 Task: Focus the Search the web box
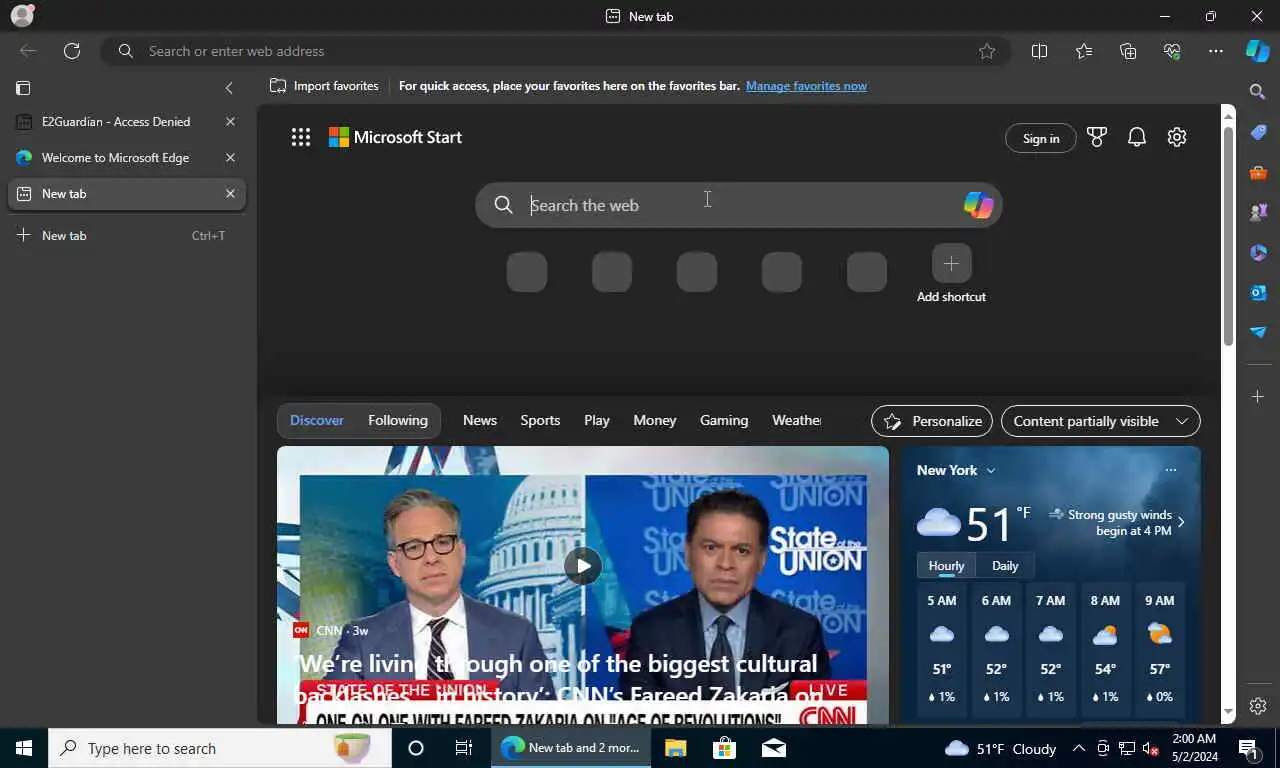point(738,205)
